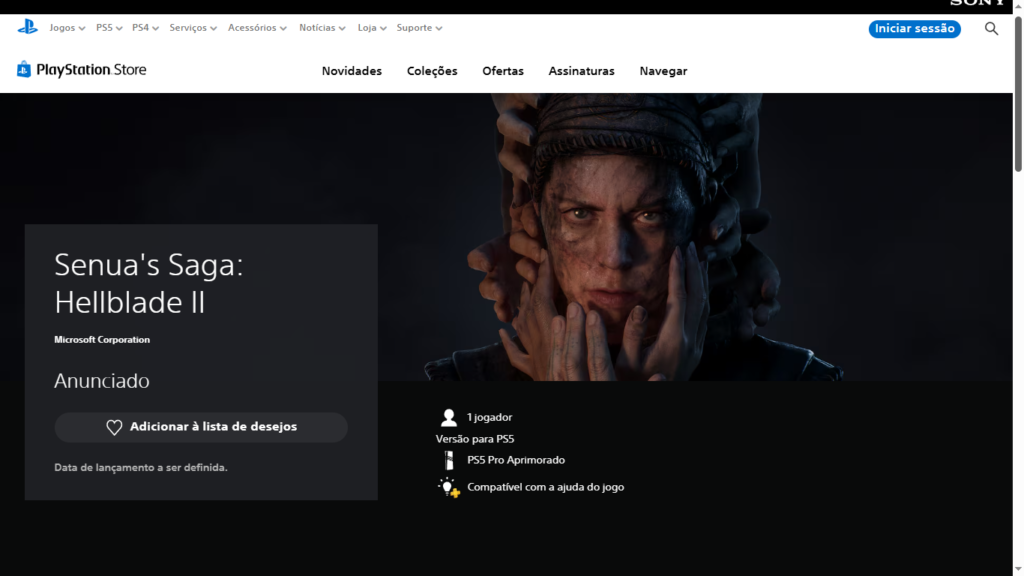Open the search magnifier icon
1024x576 pixels.
pos(991,29)
